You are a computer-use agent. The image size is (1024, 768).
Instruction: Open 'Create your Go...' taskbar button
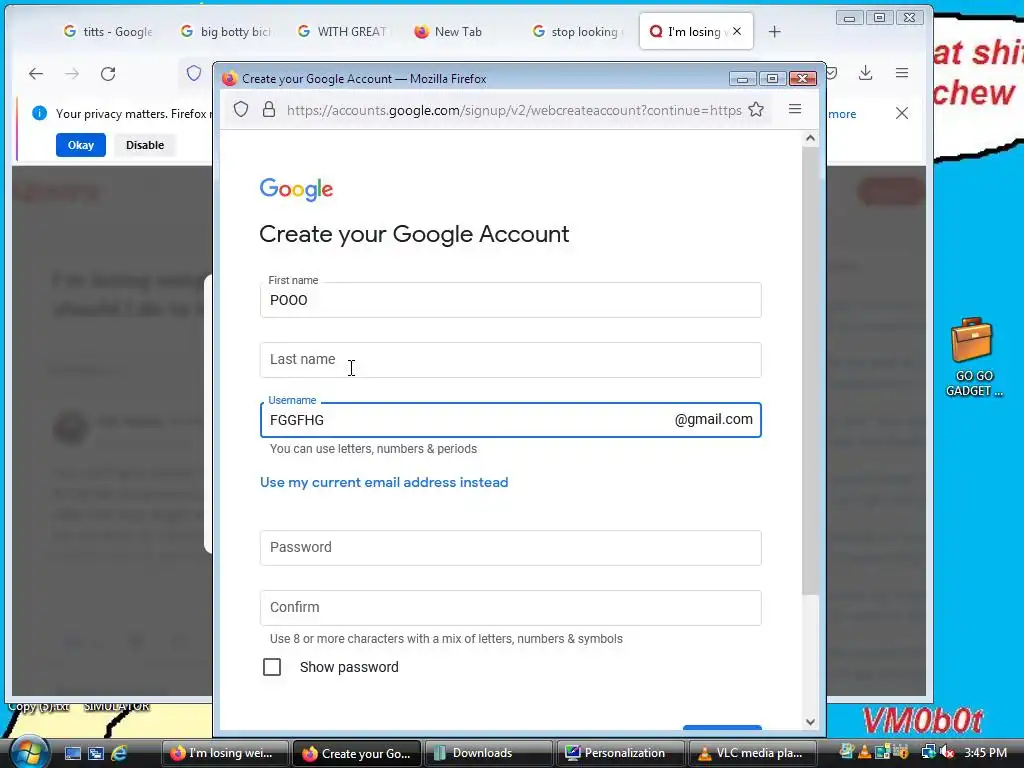tap(357, 753)
